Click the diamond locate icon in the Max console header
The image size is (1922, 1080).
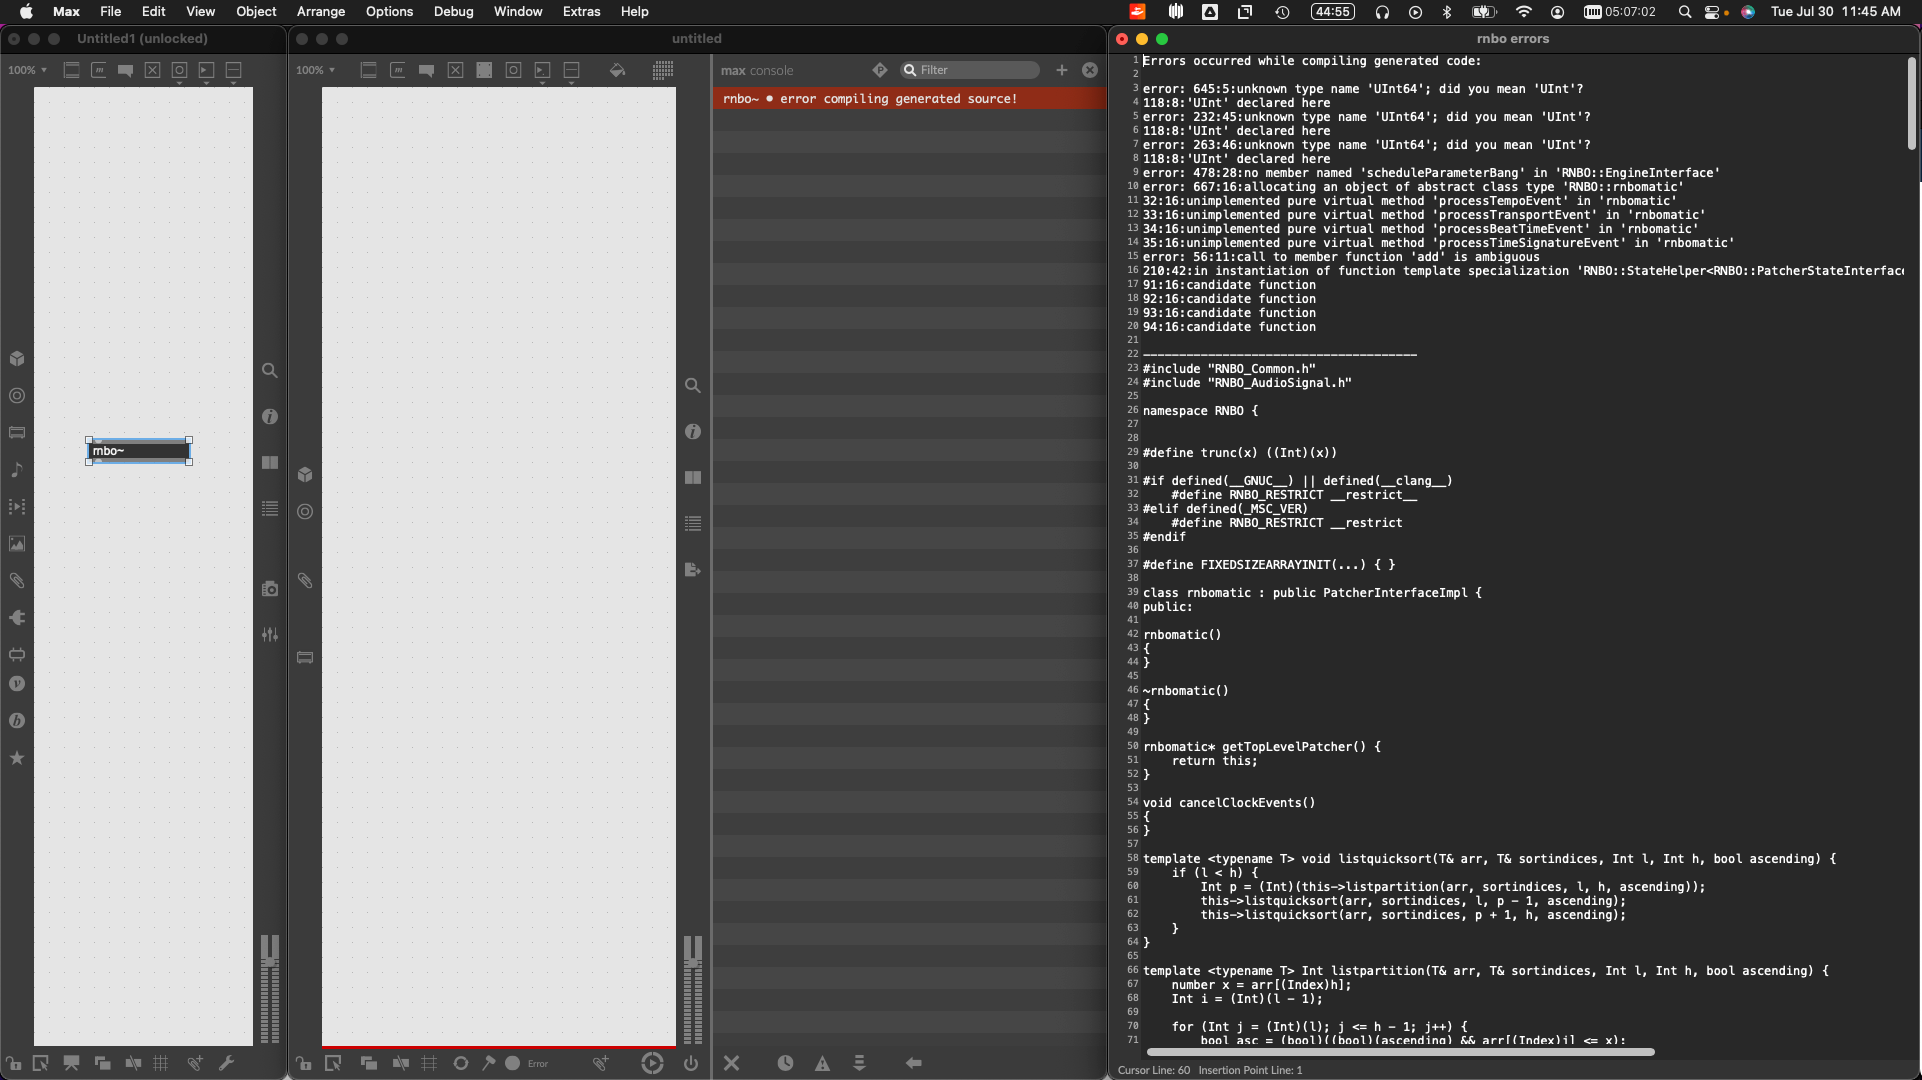pyautogui.click(x=879, y=70)
